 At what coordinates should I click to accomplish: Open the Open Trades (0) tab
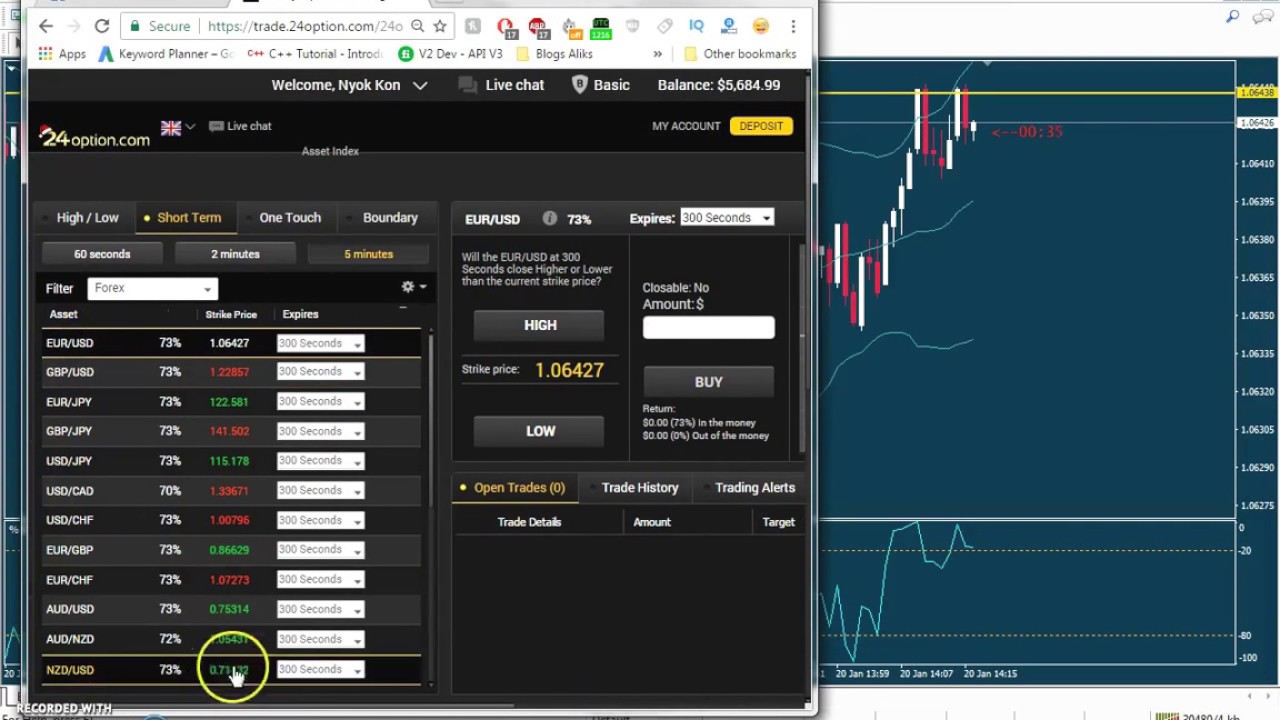point(514,488)
